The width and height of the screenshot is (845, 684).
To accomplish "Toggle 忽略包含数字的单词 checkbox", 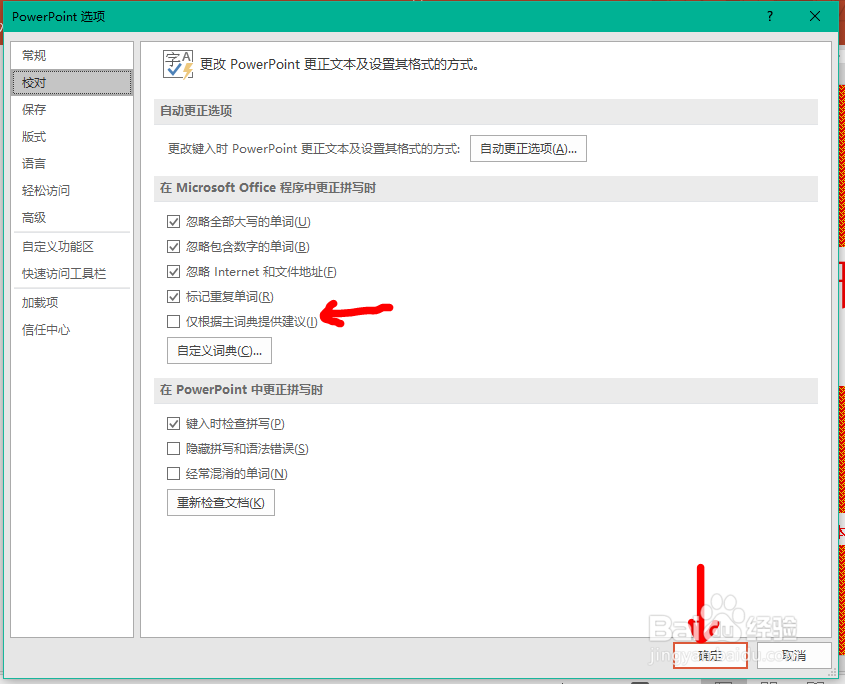I will pyautogui.click(x=173, y=246).
